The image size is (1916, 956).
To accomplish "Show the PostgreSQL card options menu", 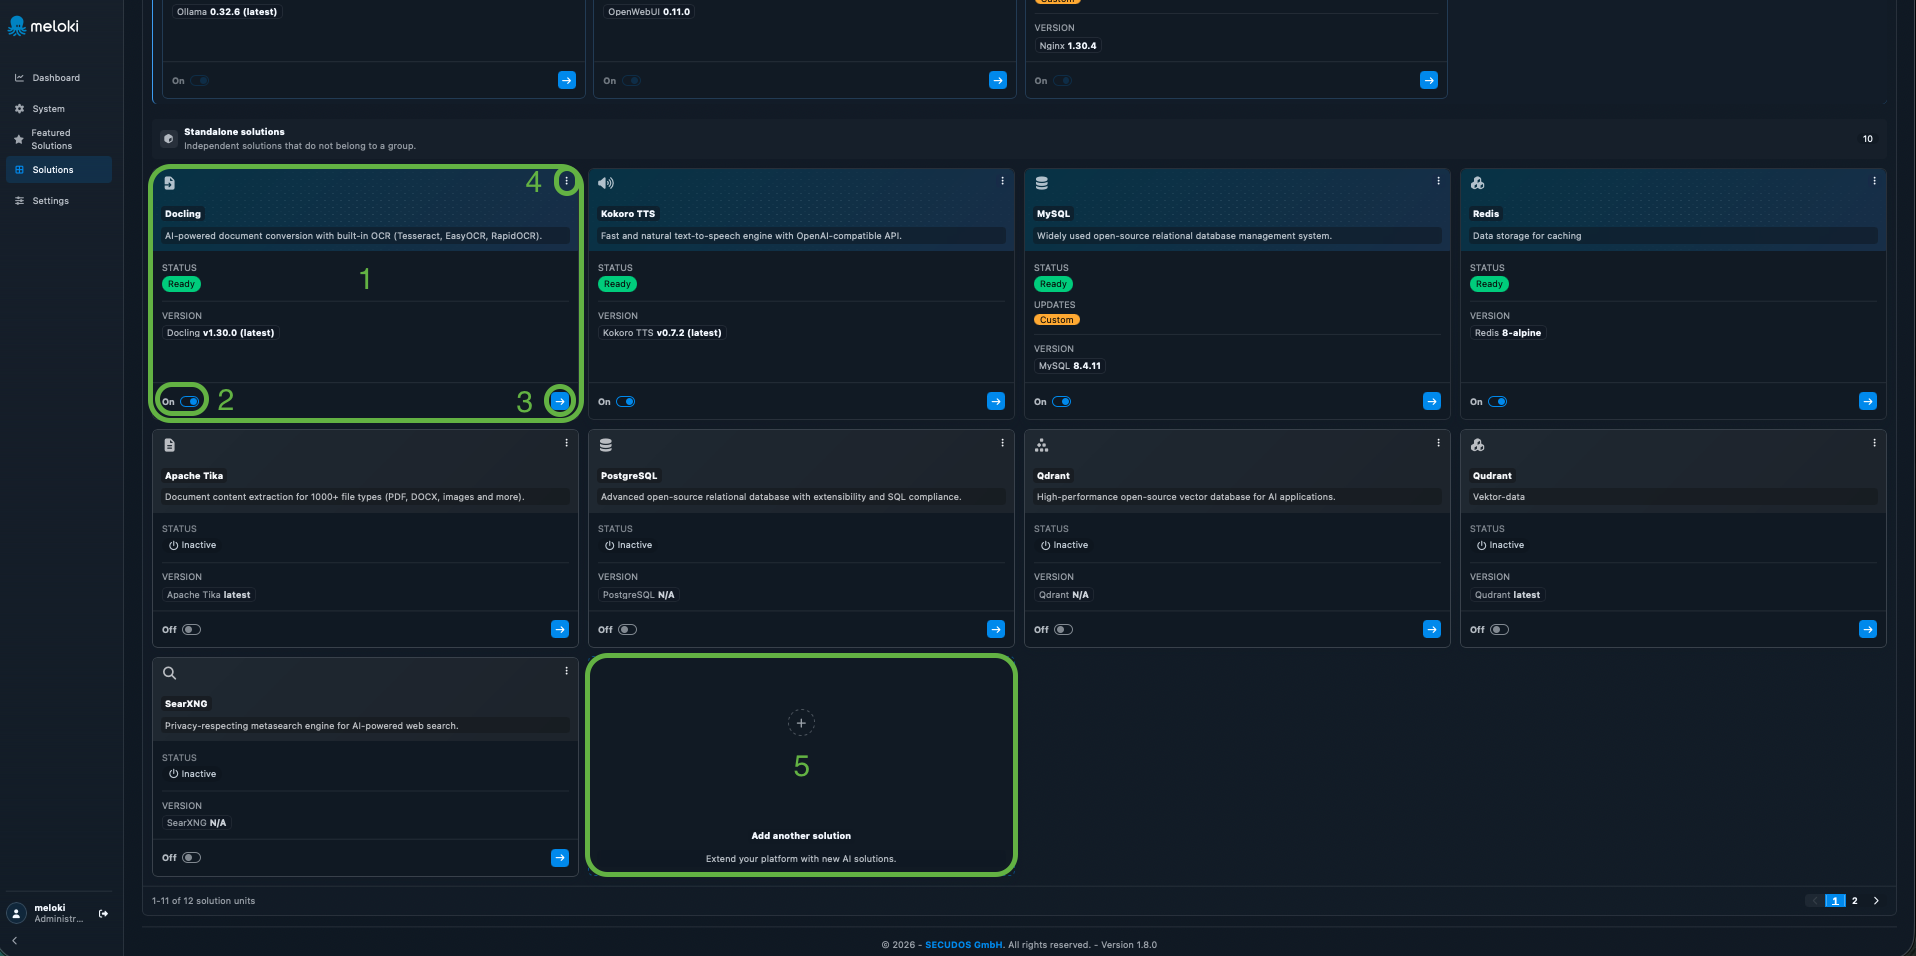I will 1002,443.
